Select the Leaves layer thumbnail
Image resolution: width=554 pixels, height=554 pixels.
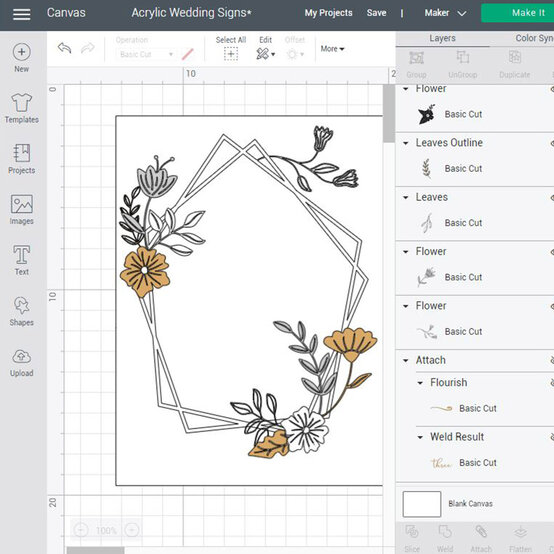427,223
